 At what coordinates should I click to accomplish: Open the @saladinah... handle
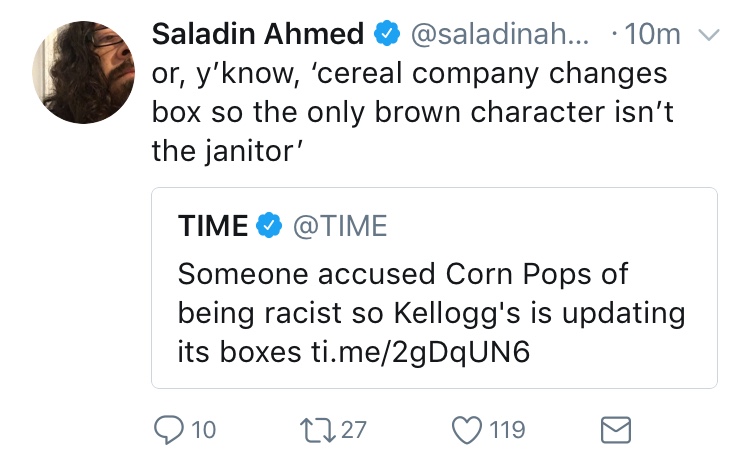pos(500,34)
